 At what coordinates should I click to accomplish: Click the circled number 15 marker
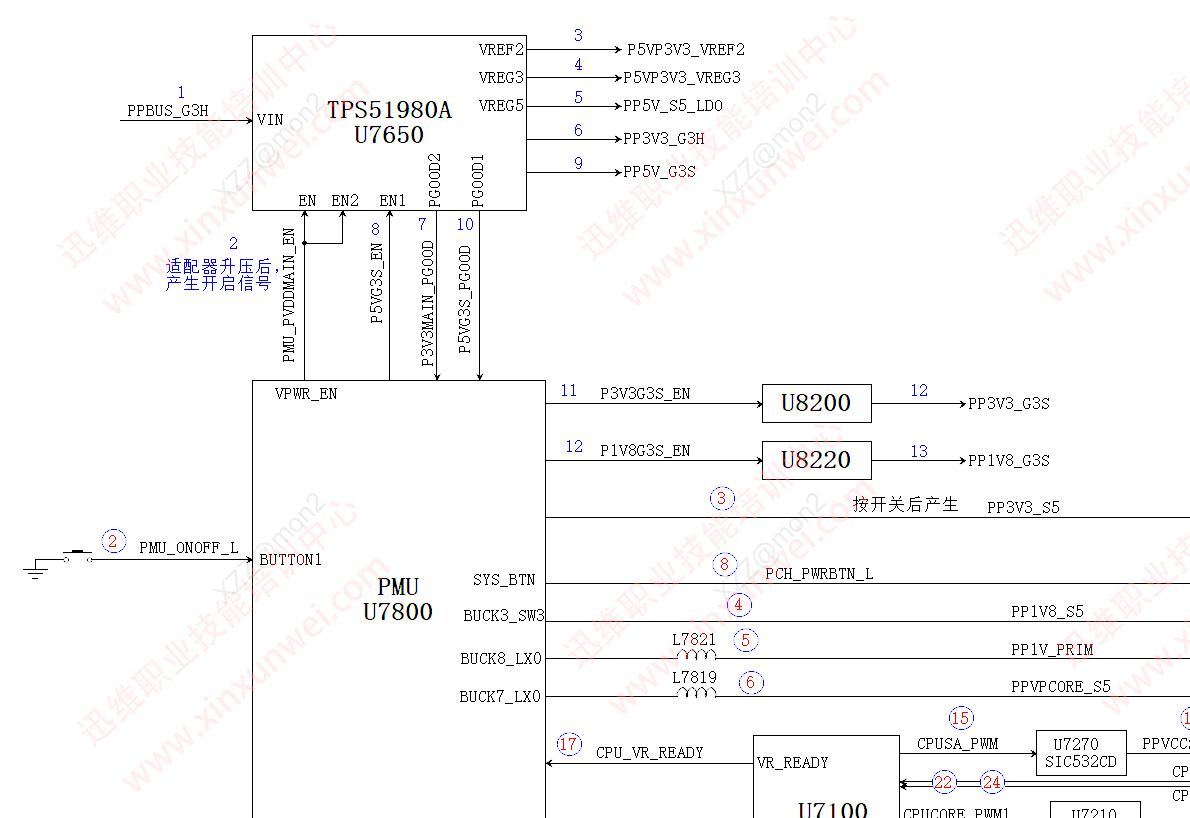click(x=961, y=718)
